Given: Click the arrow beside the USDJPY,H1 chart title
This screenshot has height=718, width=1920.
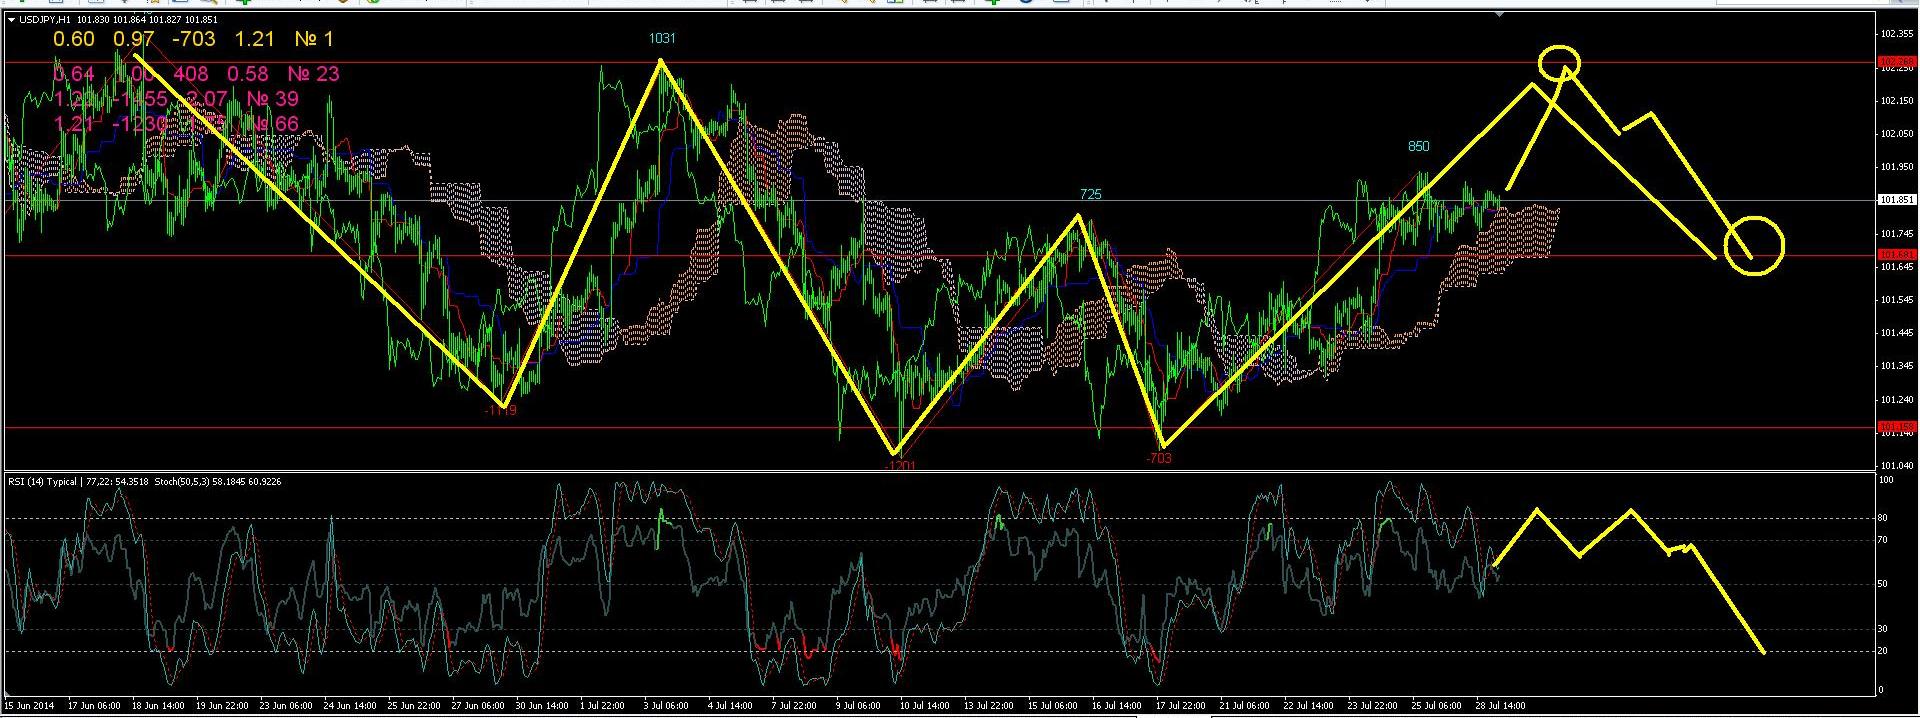Looking at the screenshot, I should 10,19.
